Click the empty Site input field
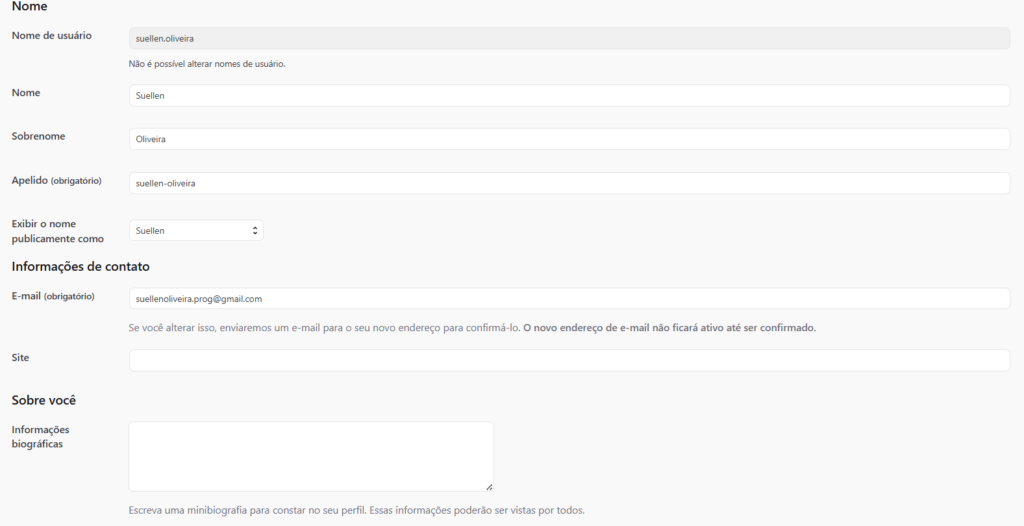The image size is (1024, 526). (569, 360)
